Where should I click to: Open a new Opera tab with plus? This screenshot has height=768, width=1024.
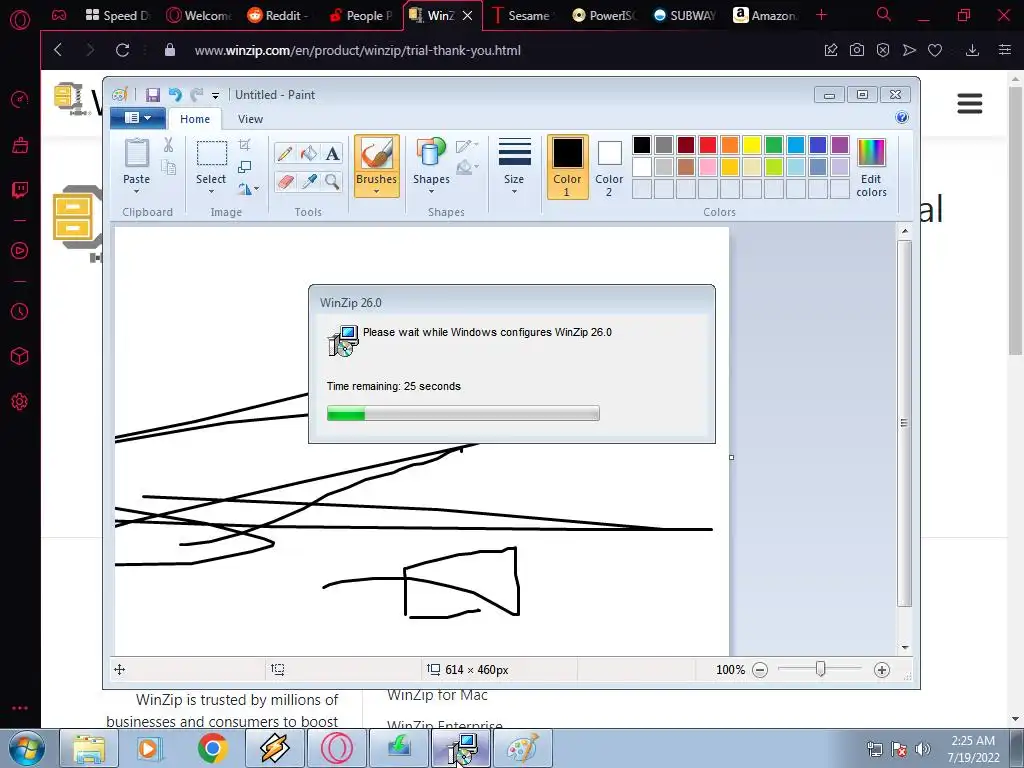822,15
